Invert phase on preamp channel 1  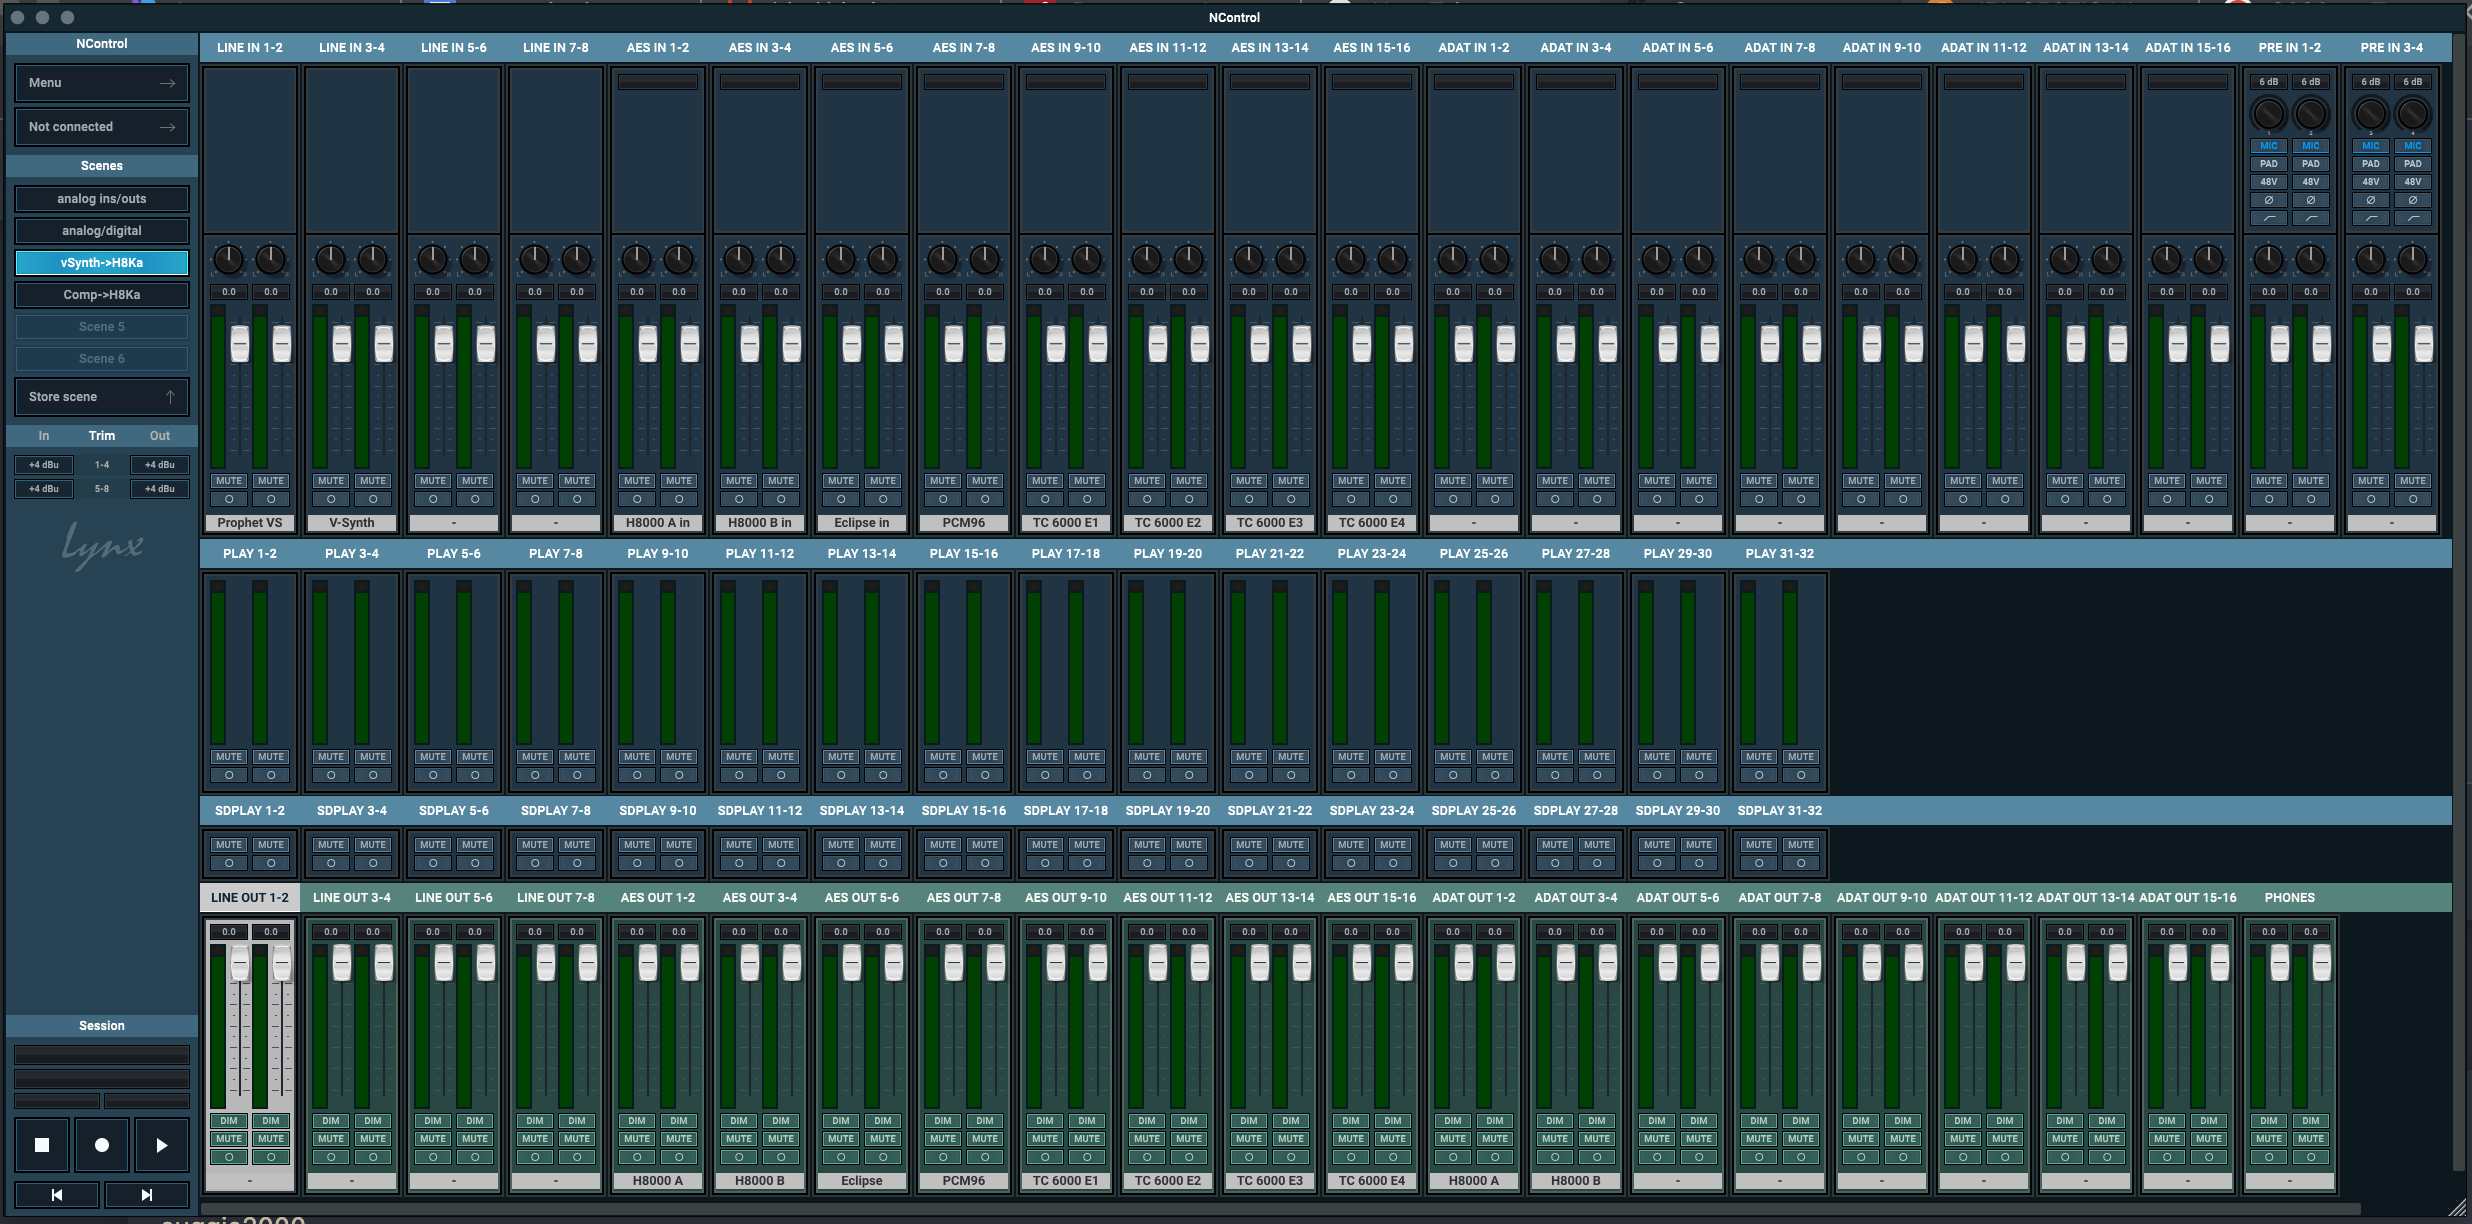(x=2269, y=200)
